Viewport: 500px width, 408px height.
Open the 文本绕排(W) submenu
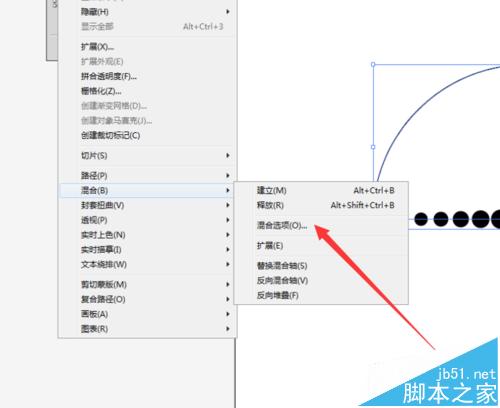[147, 264]
